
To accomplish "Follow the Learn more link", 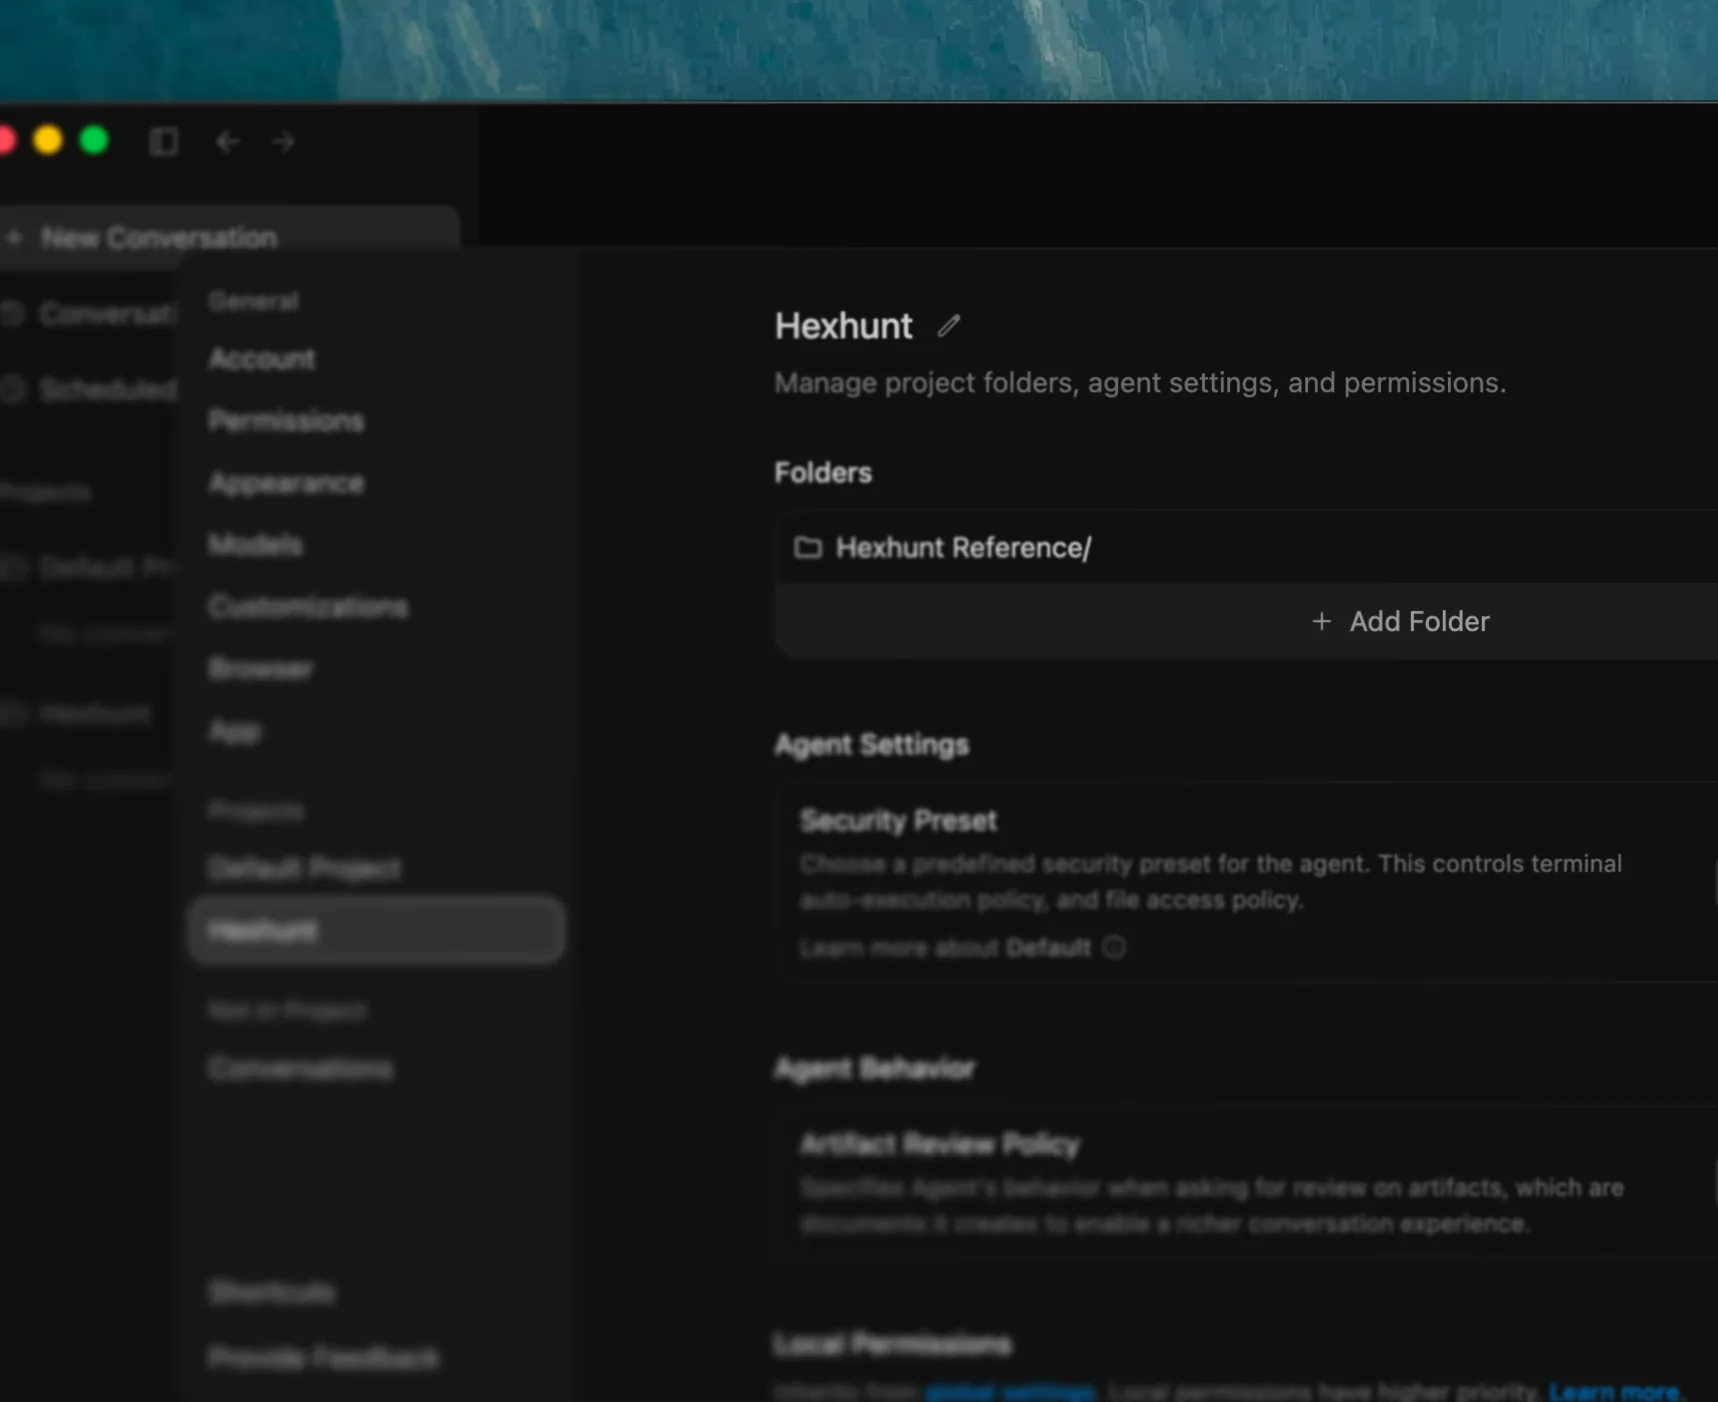I will pos(1614,1391).
